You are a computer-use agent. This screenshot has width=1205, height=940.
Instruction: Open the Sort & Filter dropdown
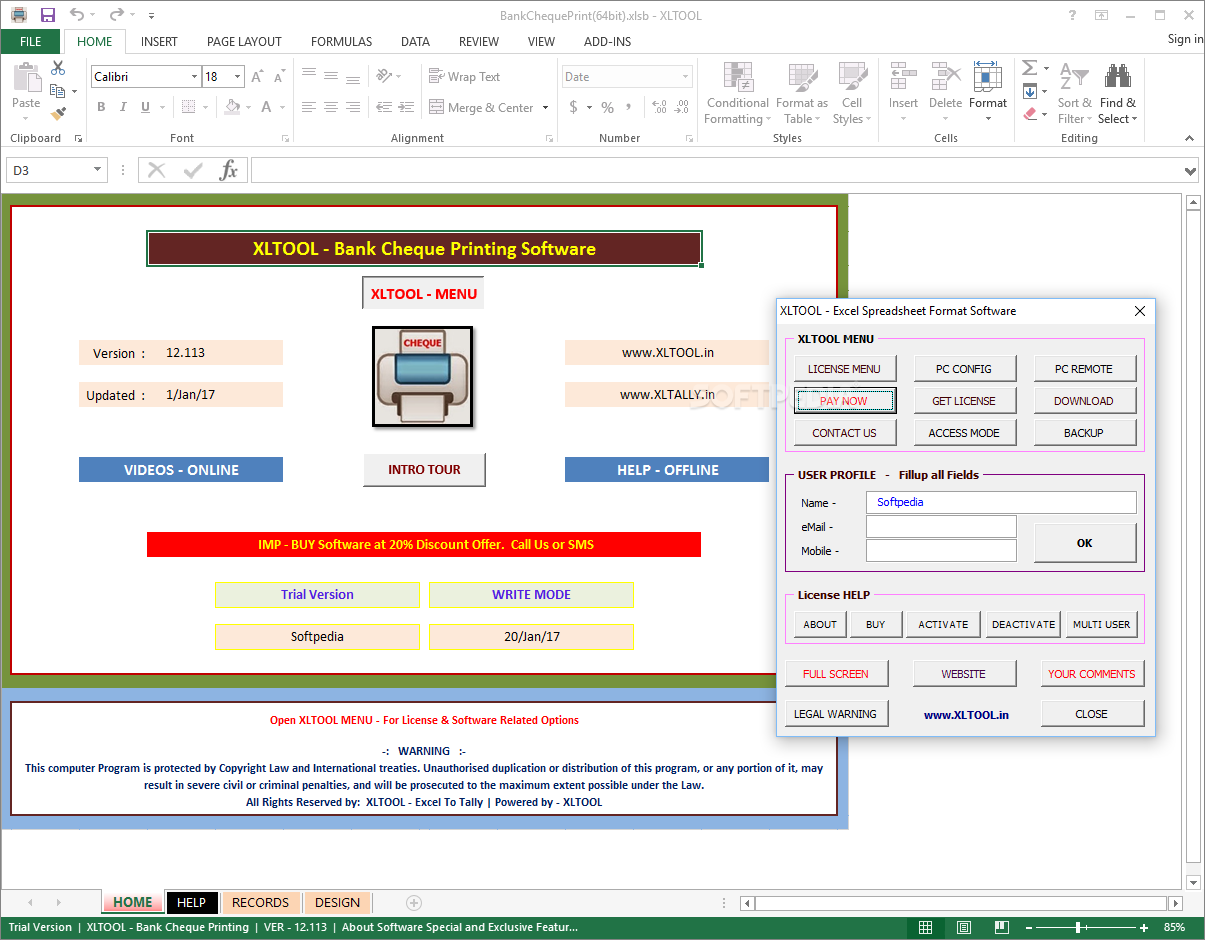(x=1075, y=92)
